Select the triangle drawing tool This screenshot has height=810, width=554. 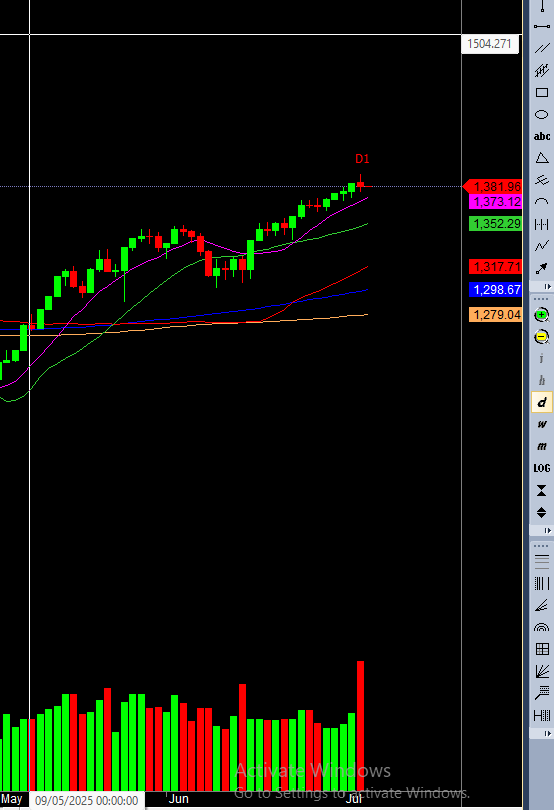click(542, 158)
